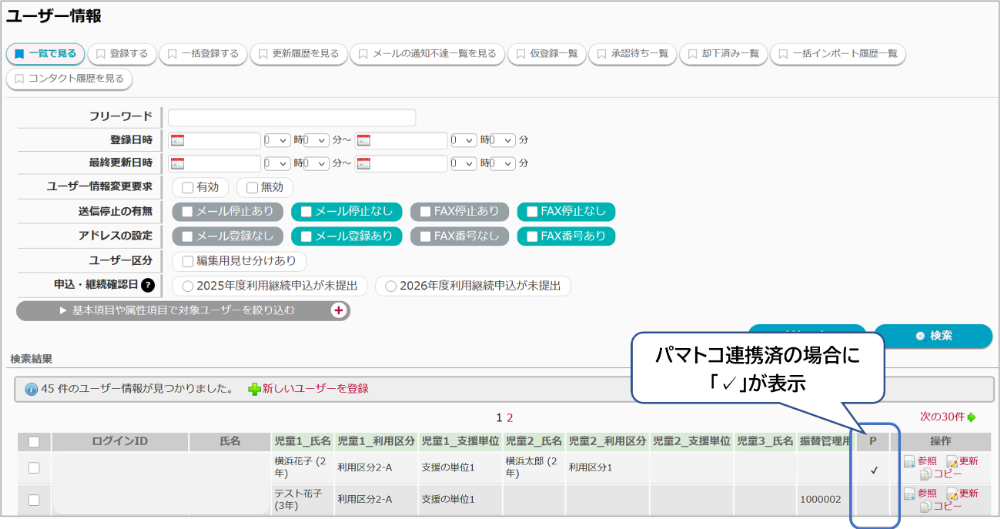
Task: Open 登録日時 start hour dropdown
Action: [276, 141]
